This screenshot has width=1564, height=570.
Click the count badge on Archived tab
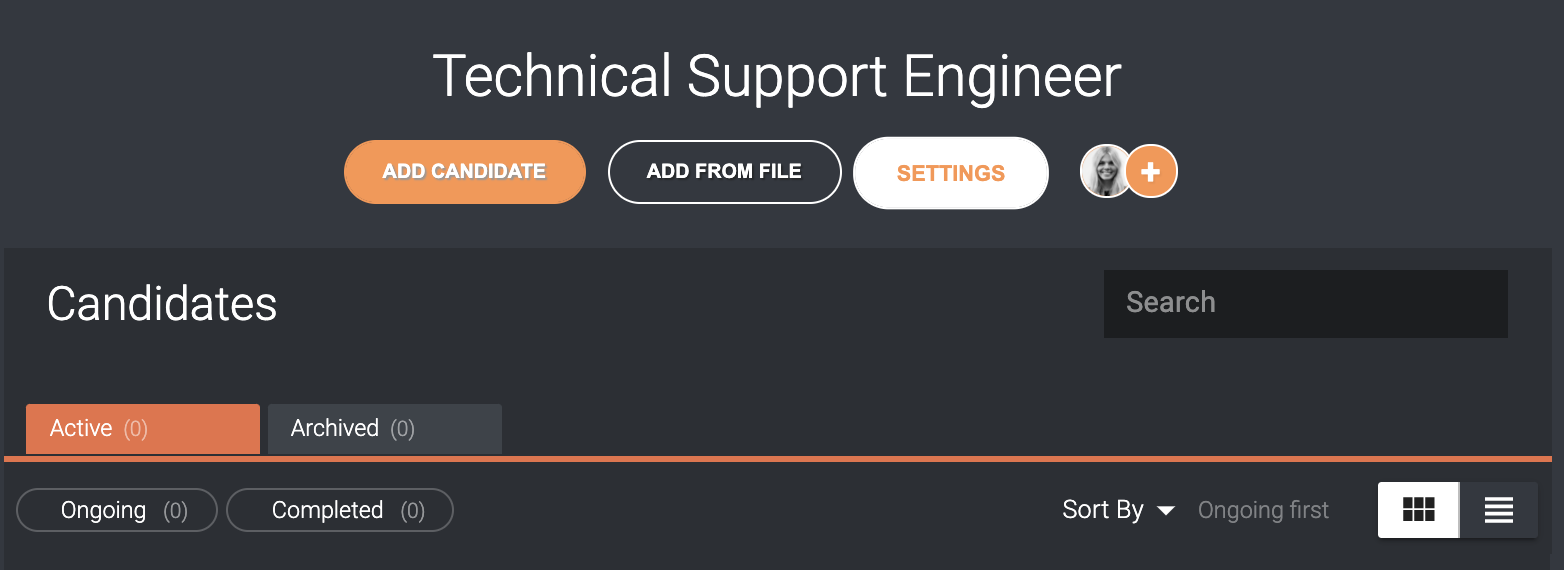pos(402,429)
